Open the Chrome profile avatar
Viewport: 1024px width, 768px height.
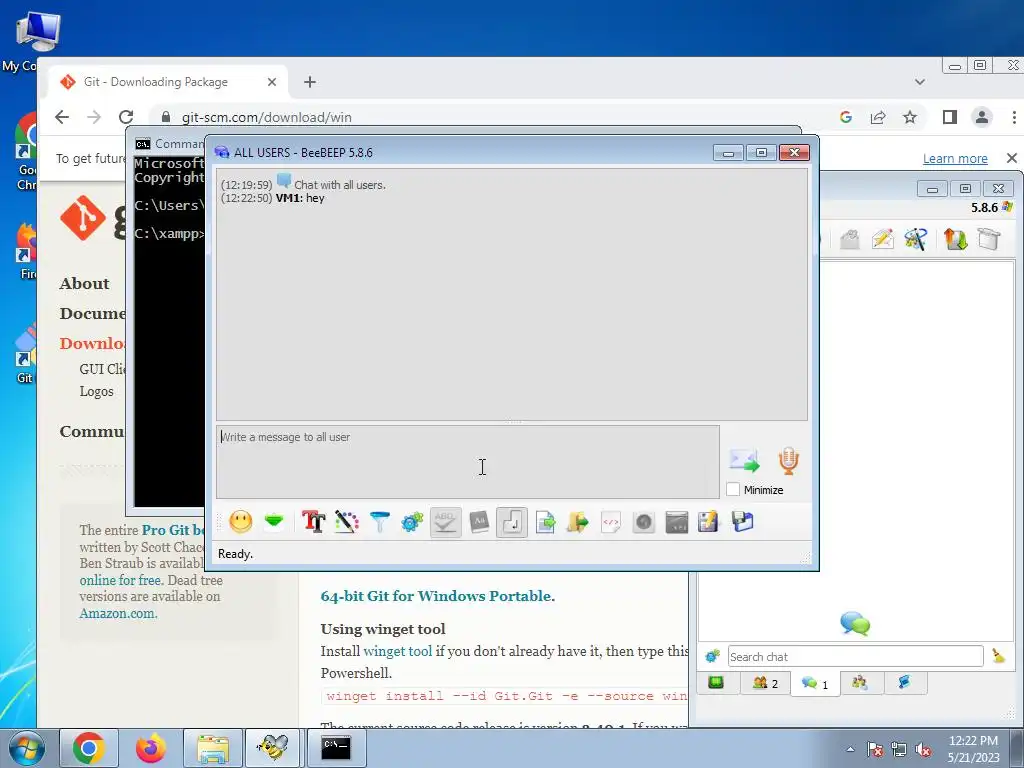(982, 117)
